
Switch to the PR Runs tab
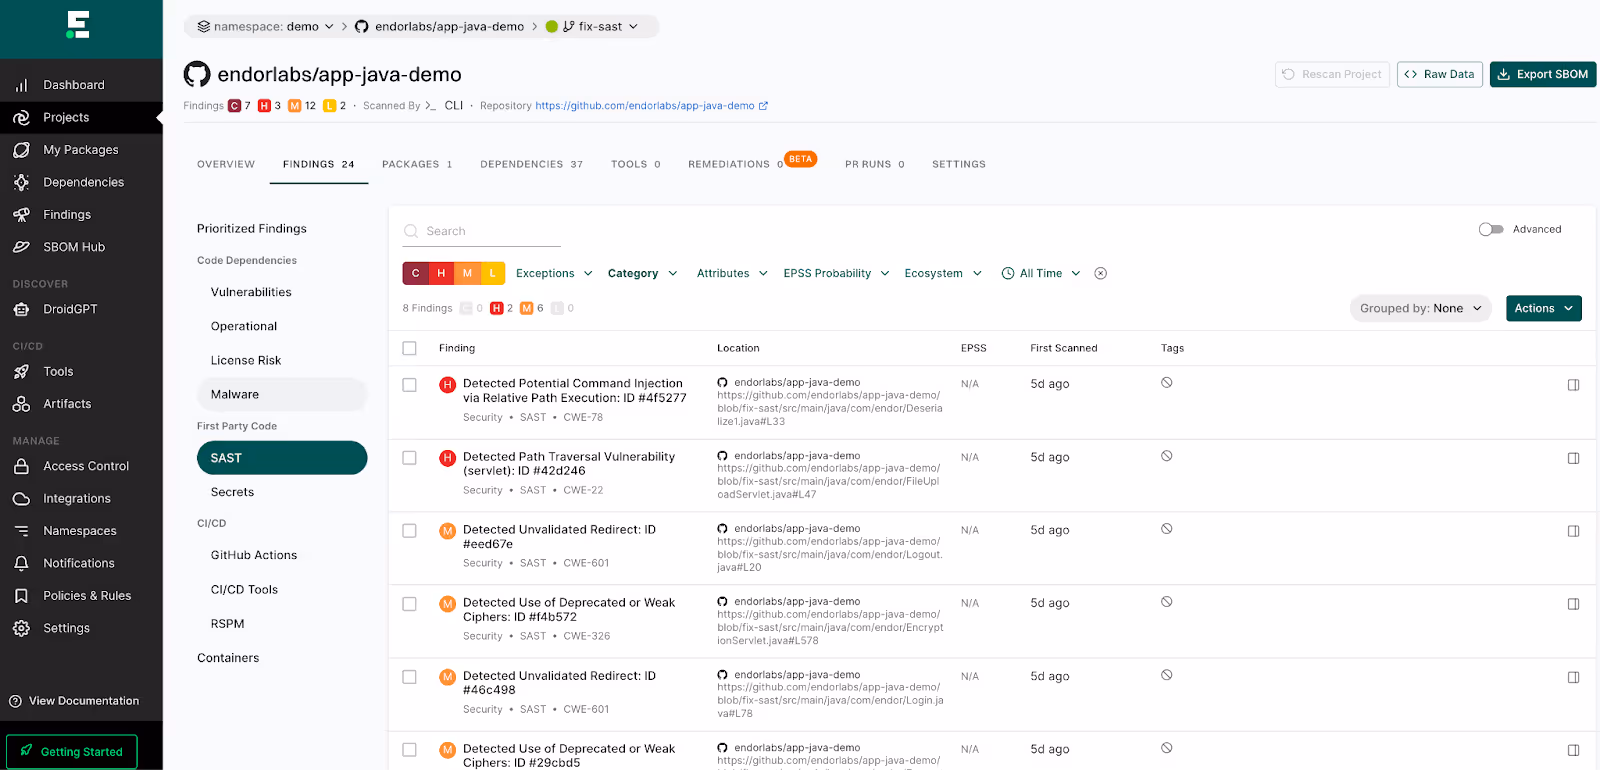pyautogui.click(x=874, y=164)
